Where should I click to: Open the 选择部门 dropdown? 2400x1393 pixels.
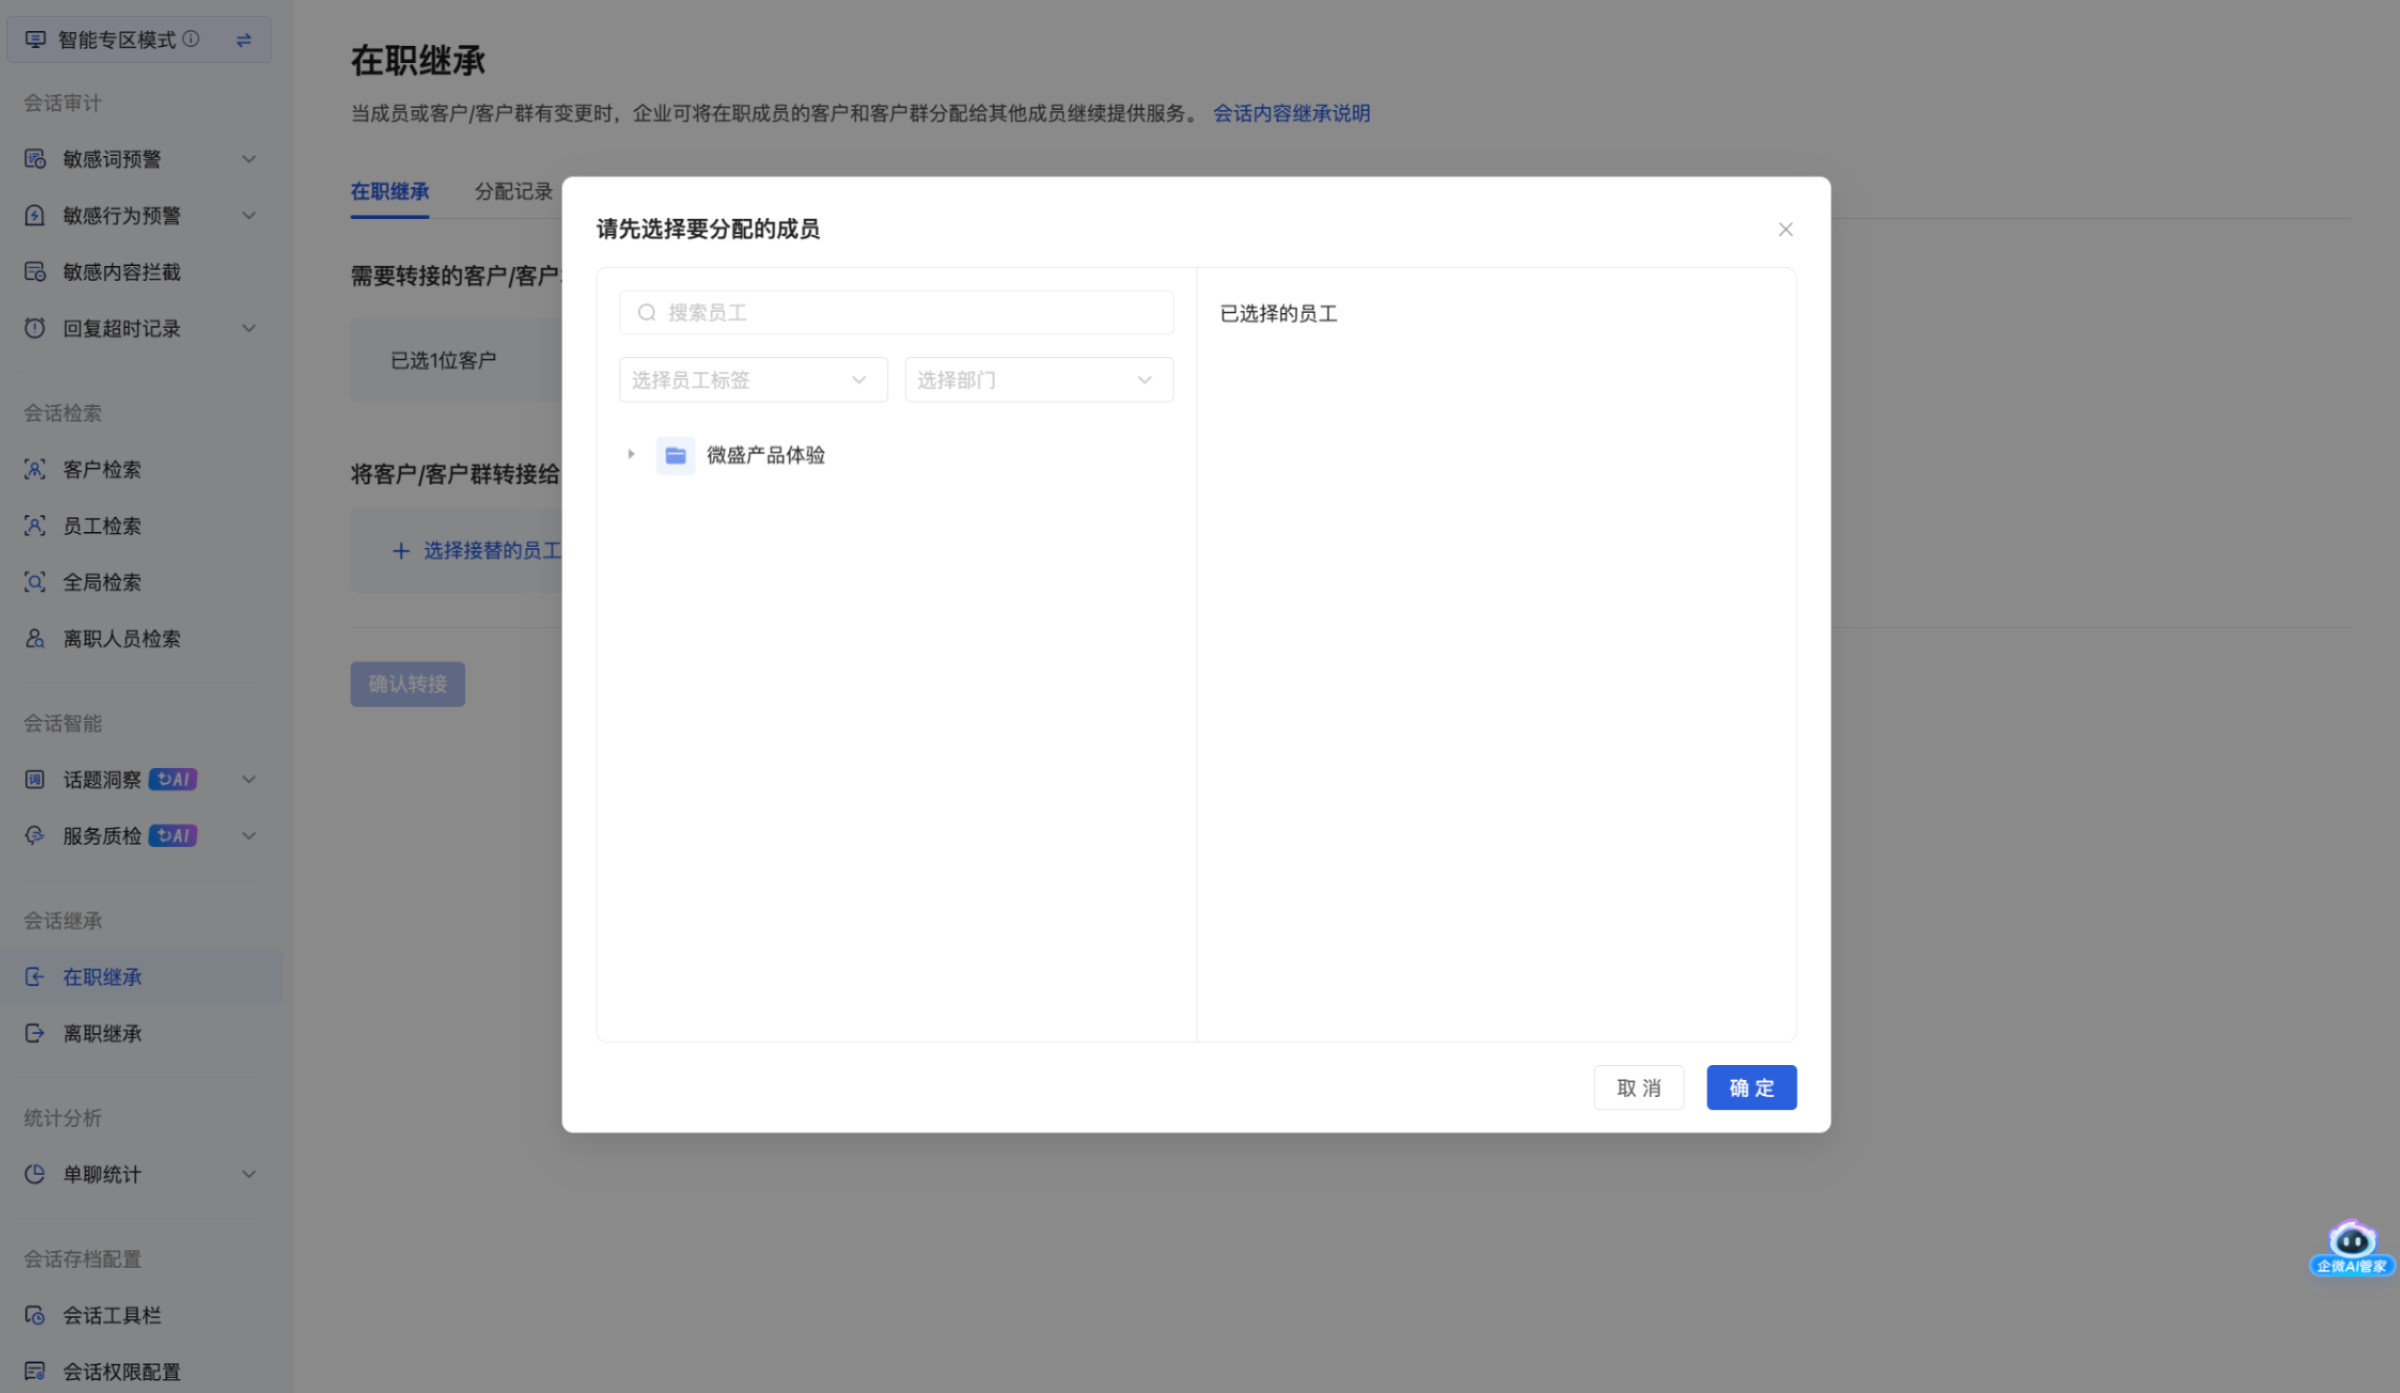(1039, 380)
